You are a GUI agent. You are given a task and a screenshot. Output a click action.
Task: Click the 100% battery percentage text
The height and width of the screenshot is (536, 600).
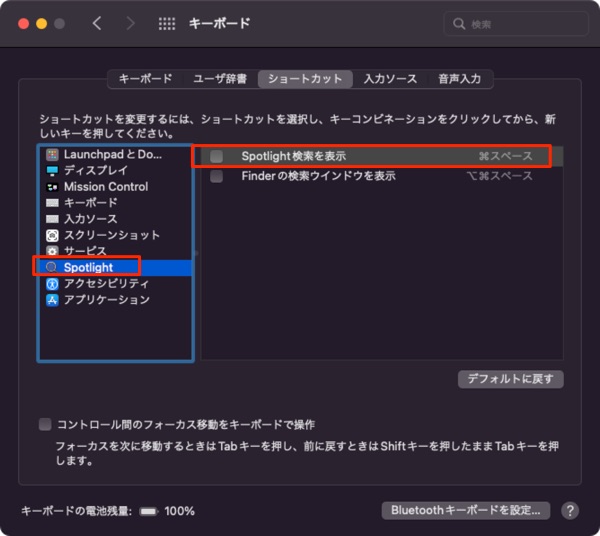coord(179,511)
